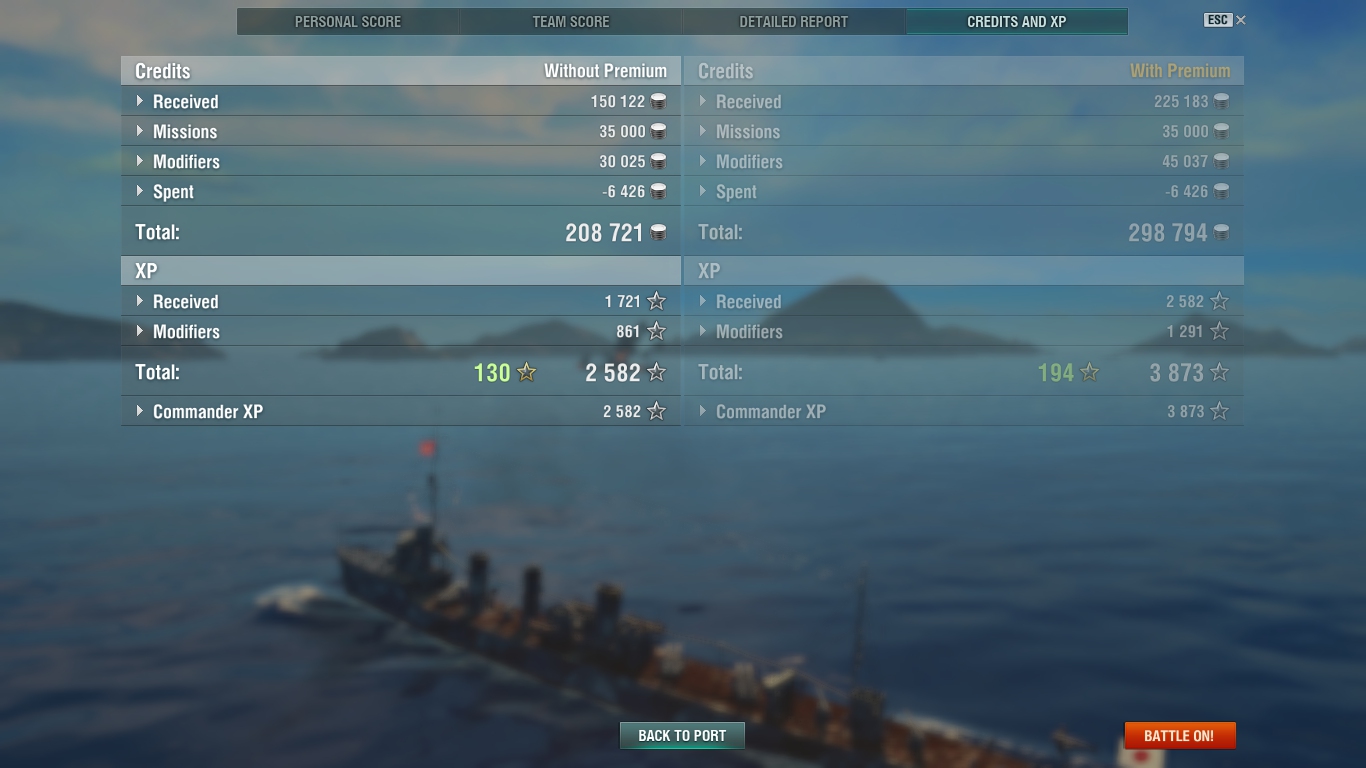Screen dimensions: 1366x768
Task: Click the star icon beside Commander XP 2 582
Action: click(x=656, y=411)
